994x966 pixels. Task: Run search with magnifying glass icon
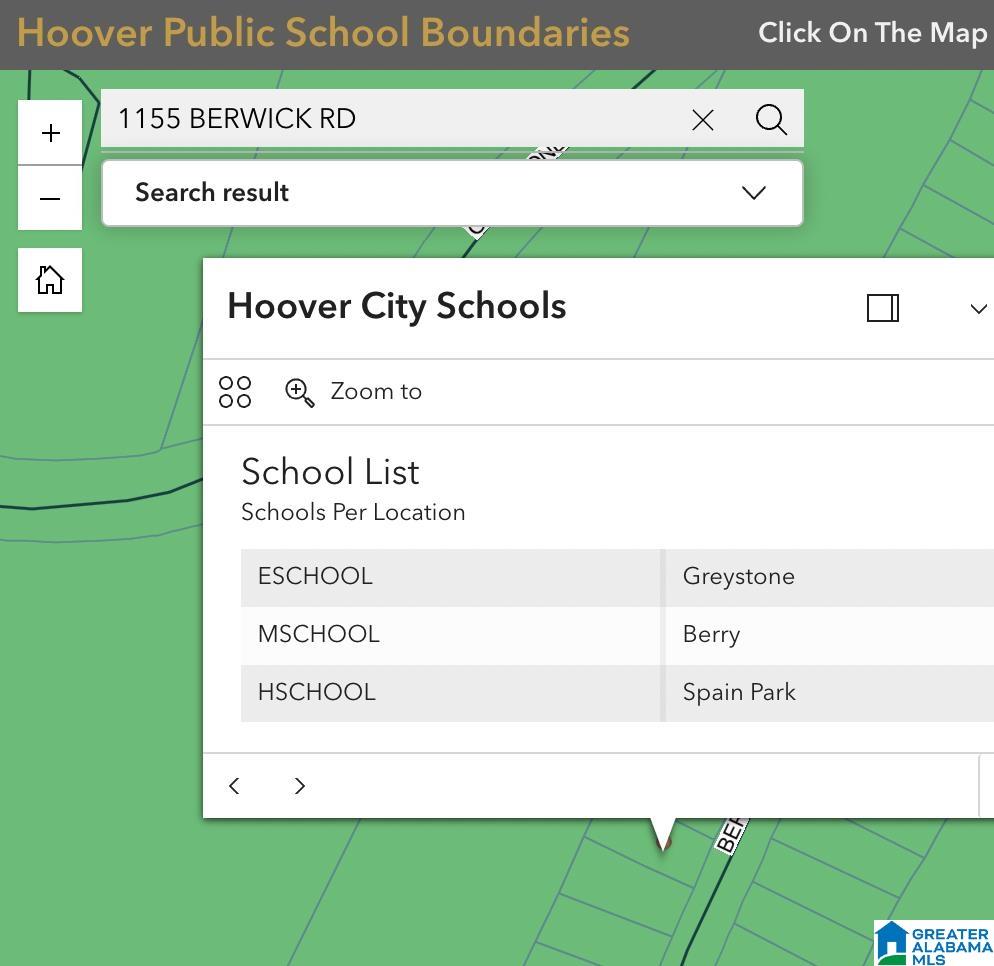[x=771, y=119]
